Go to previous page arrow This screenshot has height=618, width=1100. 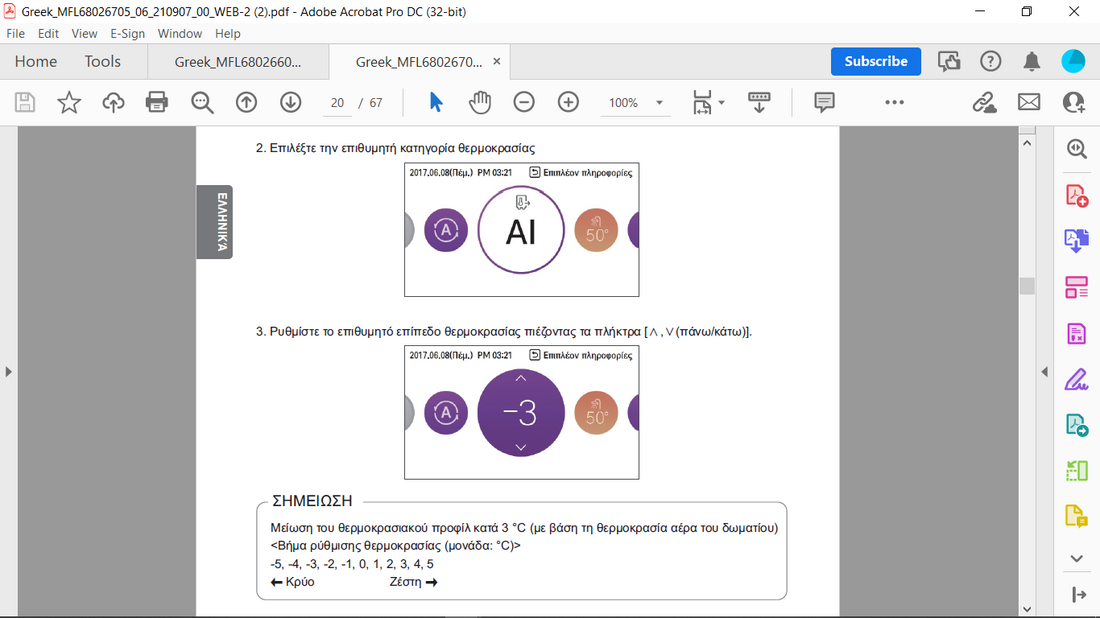point(246,102)
